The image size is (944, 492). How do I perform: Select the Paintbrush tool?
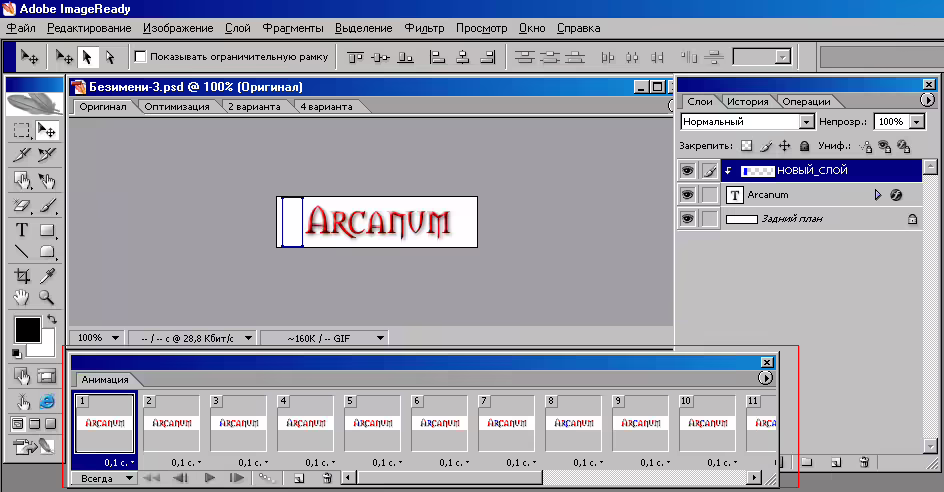pyautogui.click(x=47, y=205)
